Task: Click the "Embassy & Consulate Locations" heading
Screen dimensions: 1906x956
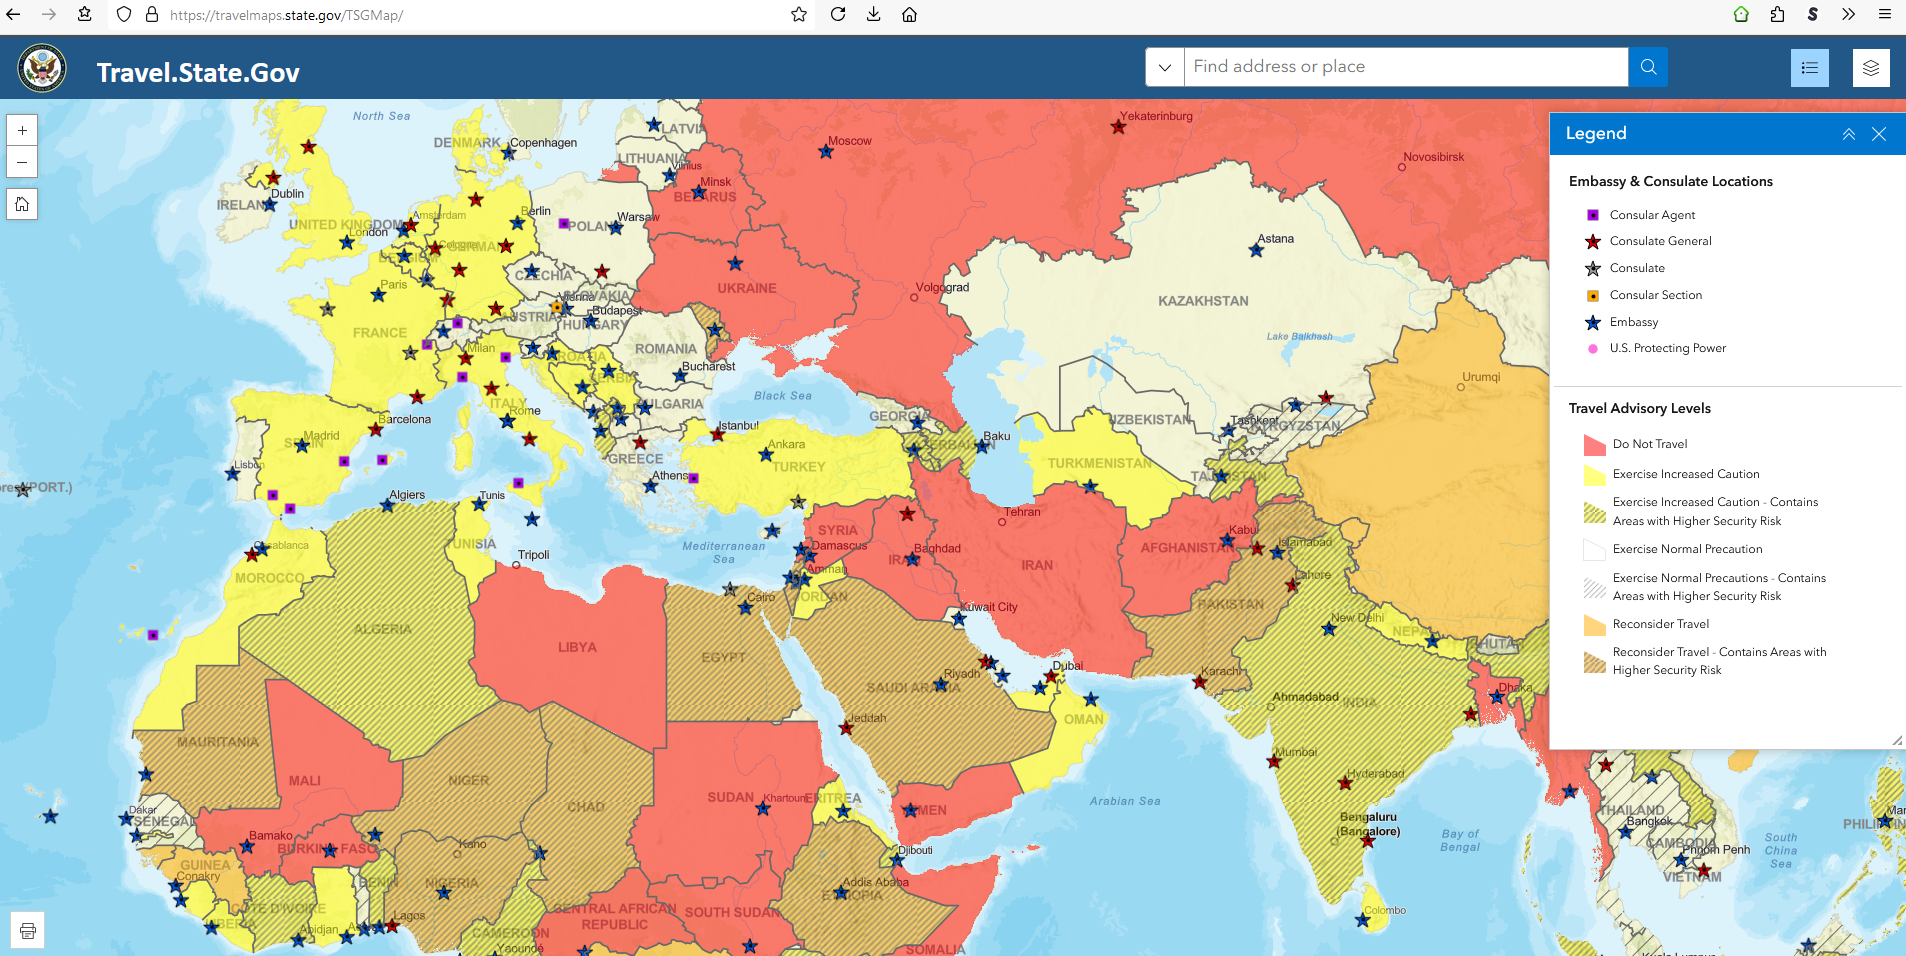Action: (x=1671, y=181)
